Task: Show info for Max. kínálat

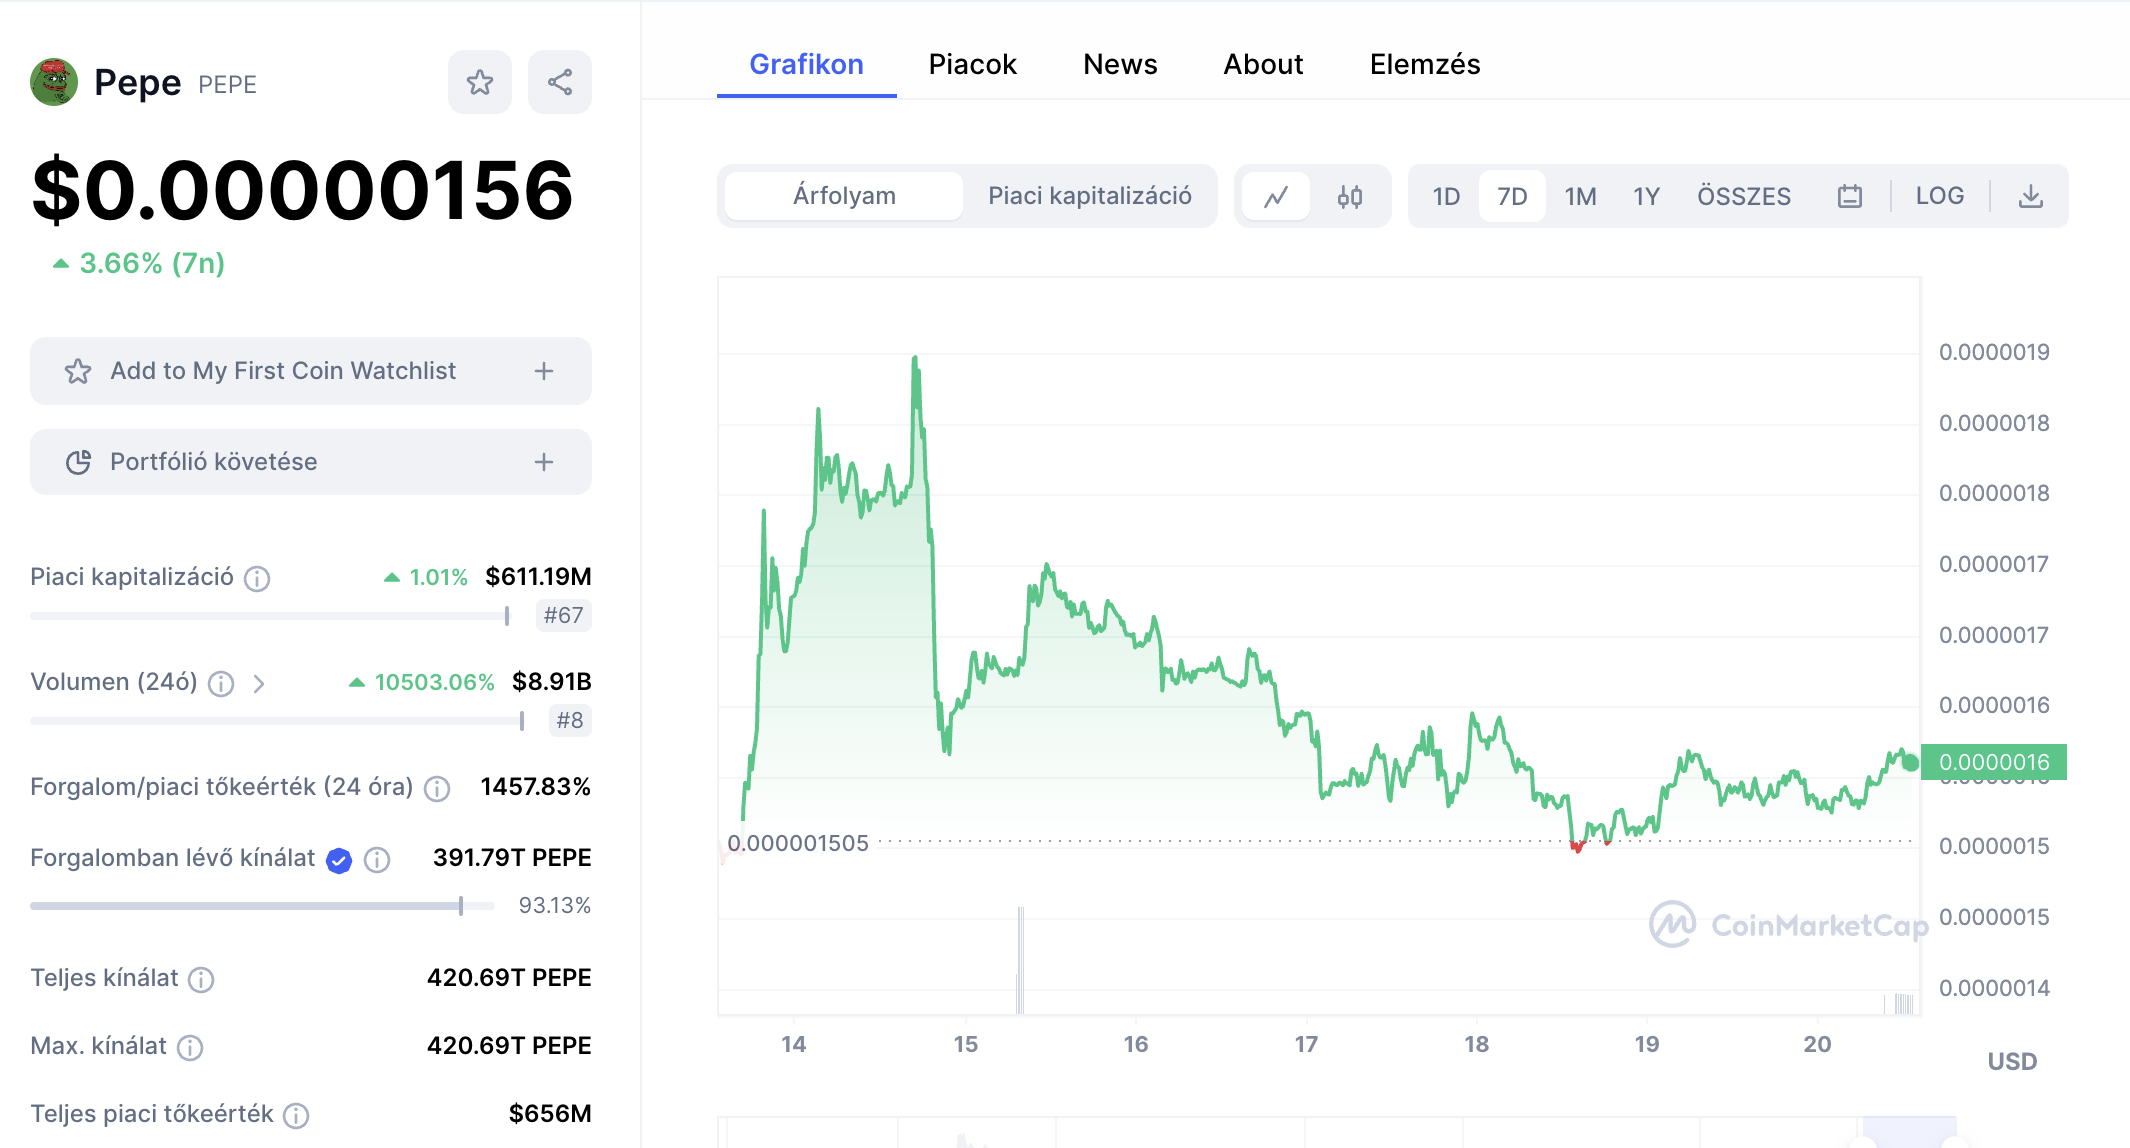Action: click(190, 1047)
